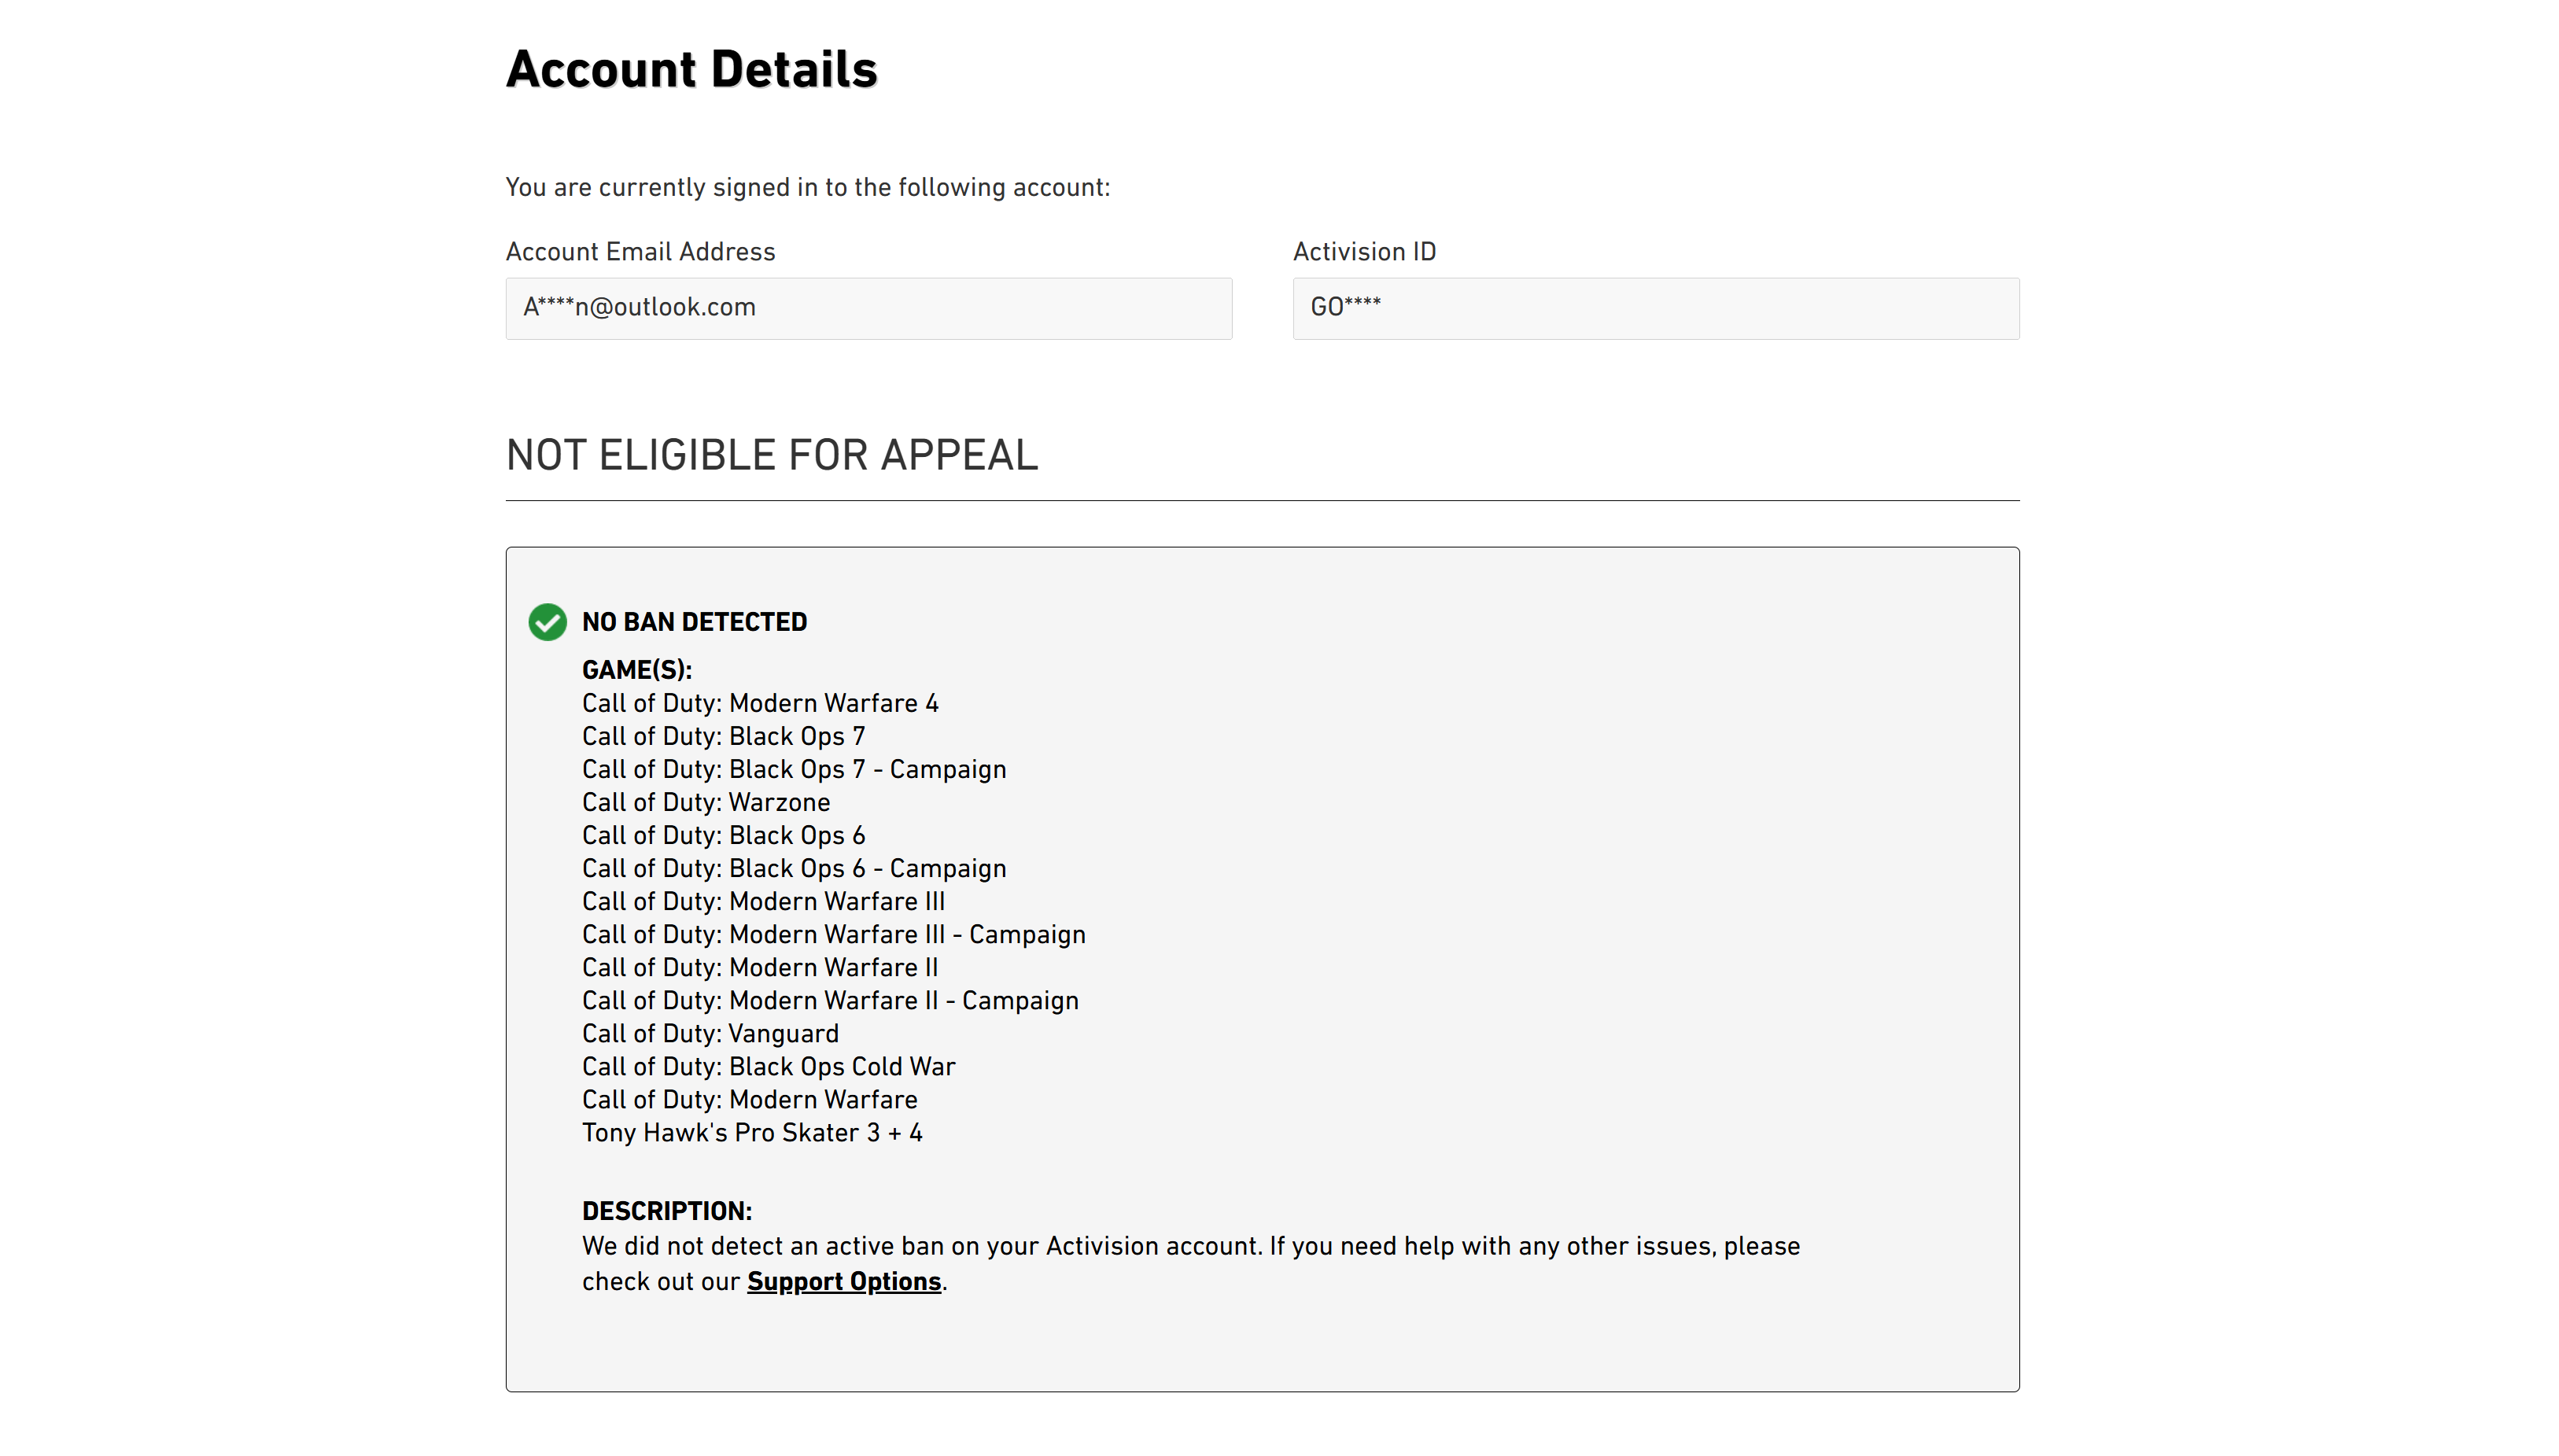Viewport: 2559px width, 1456px height.
Task: Click Tony Hawk's Pro Skater 3 + 4
Action: click(752, 1132)
